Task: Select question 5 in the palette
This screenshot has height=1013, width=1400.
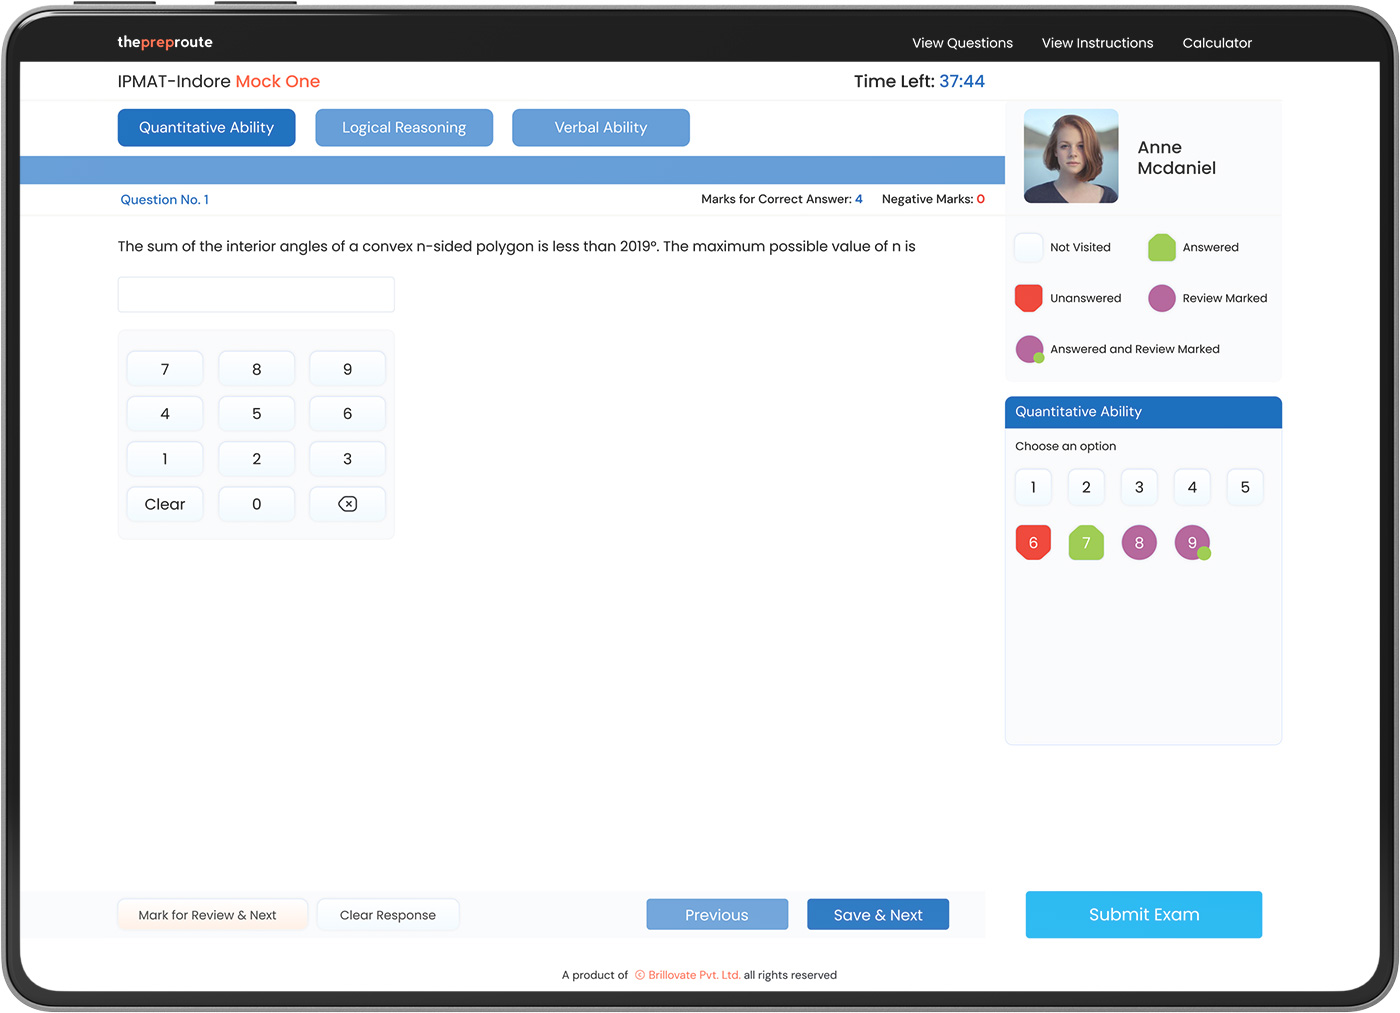Action: 1245,487
